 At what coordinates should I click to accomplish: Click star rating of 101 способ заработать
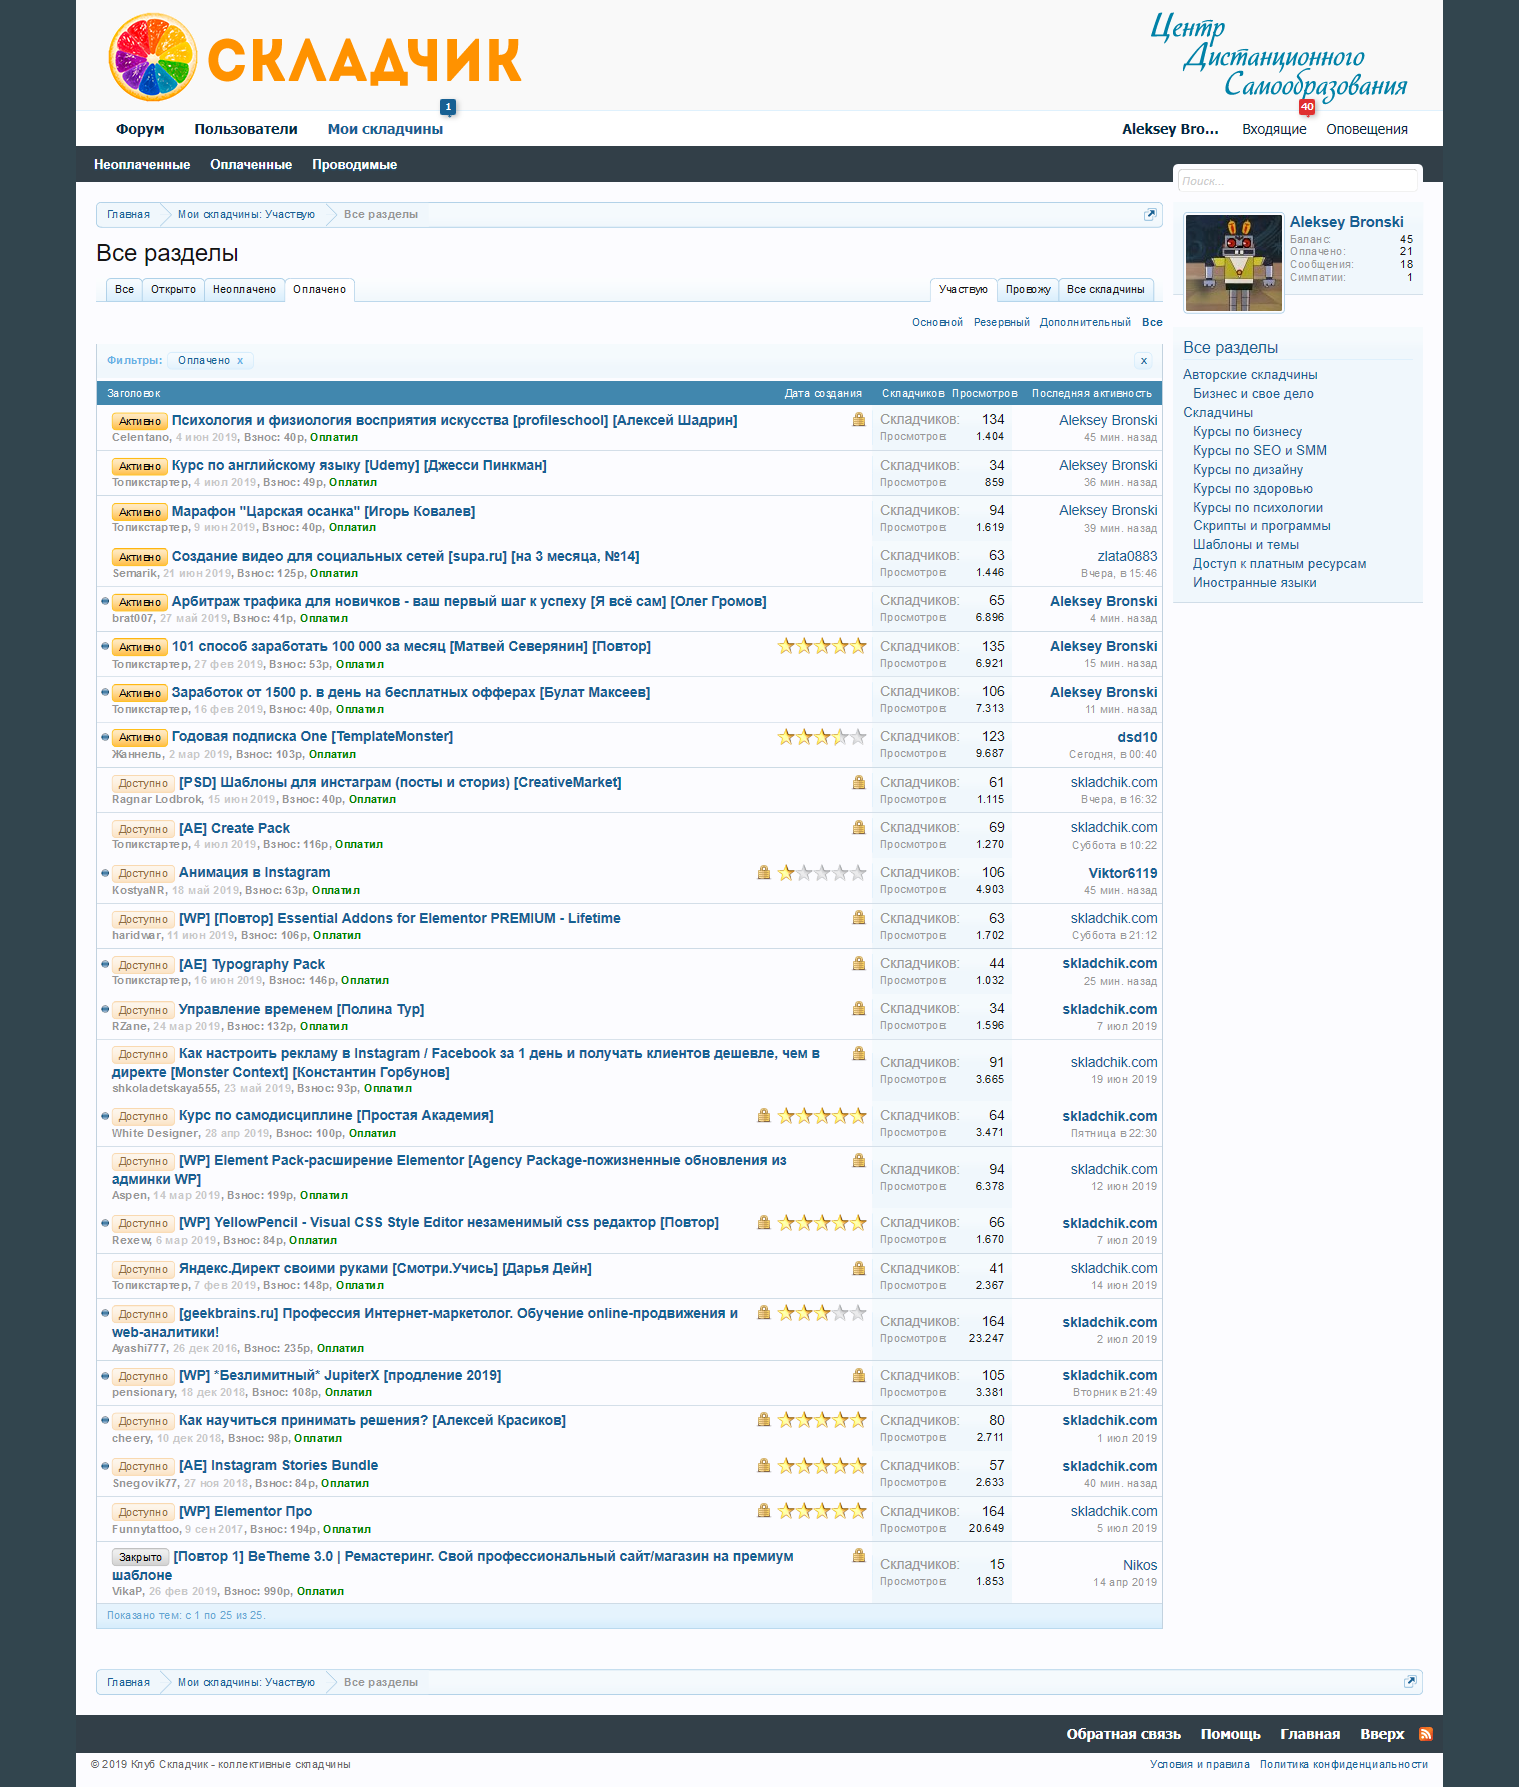[822, 646]
